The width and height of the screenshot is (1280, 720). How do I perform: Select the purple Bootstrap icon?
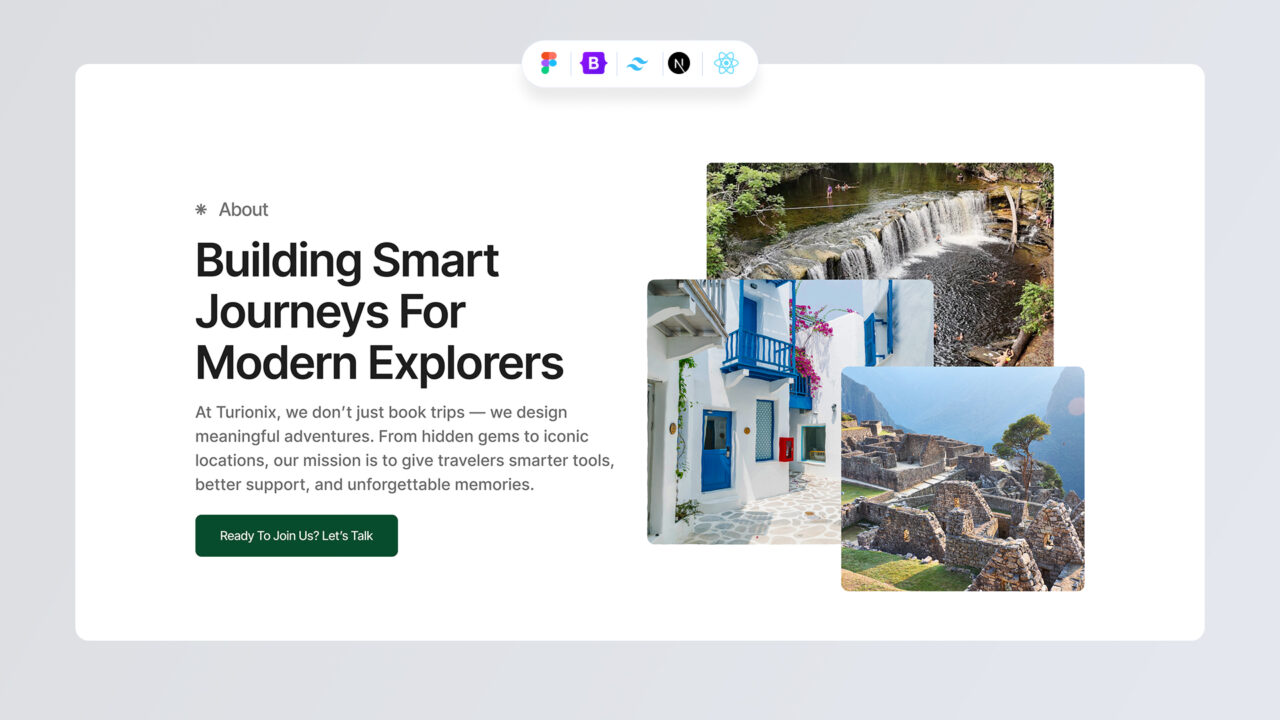point(594,63)
